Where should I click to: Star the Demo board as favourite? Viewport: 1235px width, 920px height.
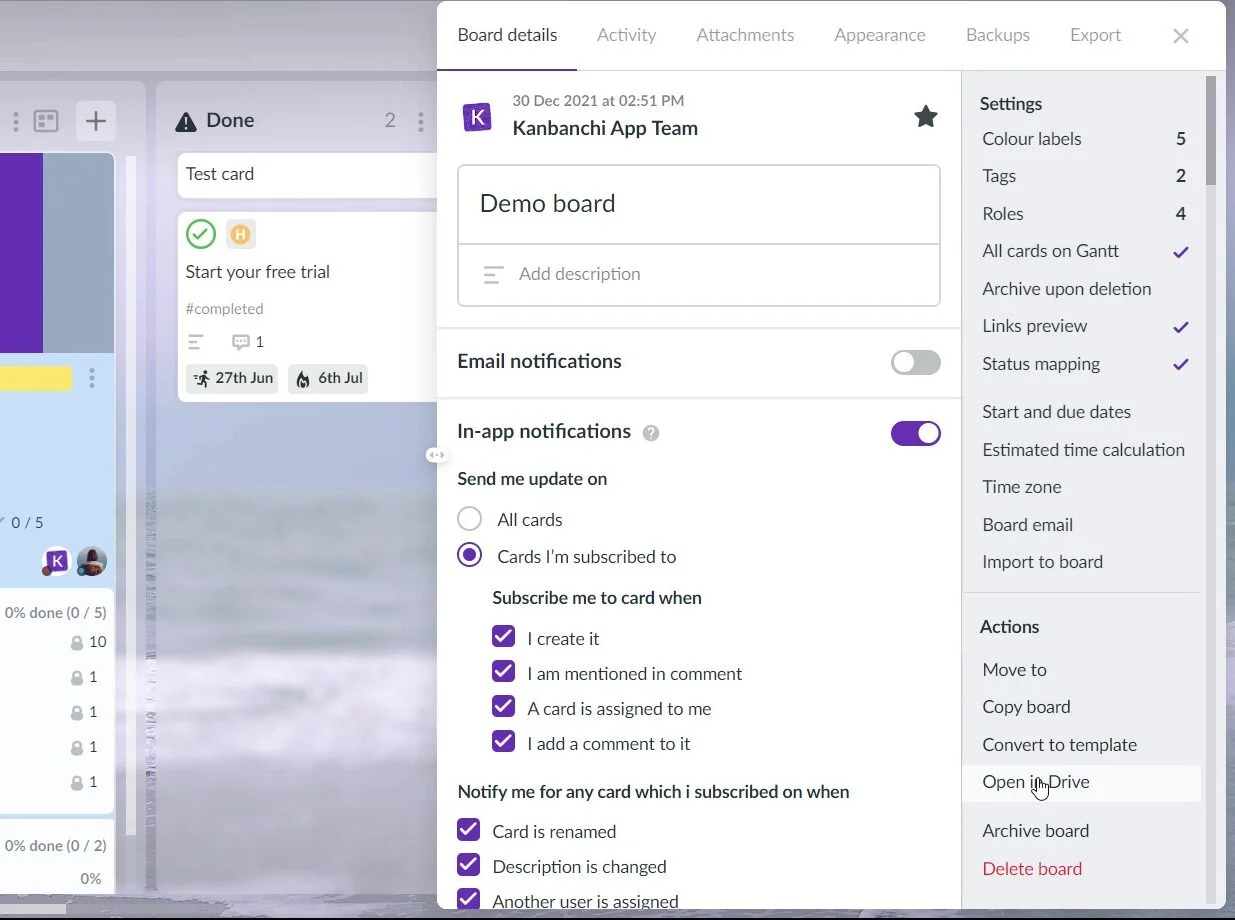coord(926,117)
